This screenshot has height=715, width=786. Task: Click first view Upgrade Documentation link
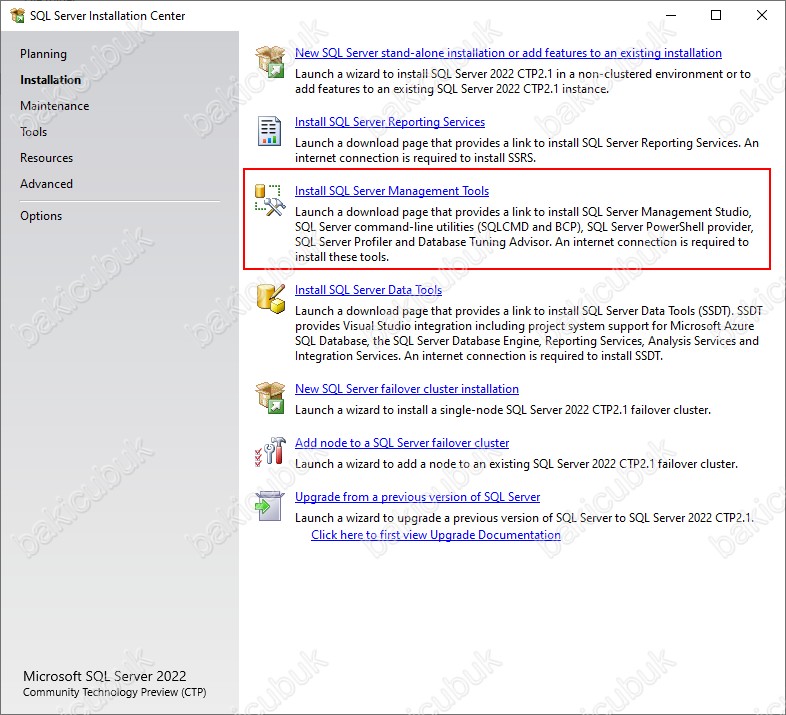coord(436,535)
